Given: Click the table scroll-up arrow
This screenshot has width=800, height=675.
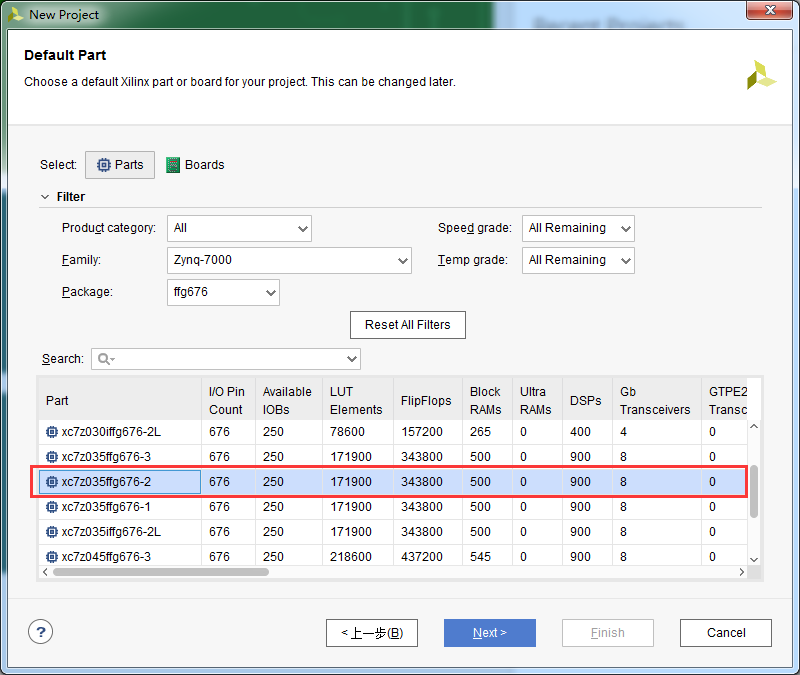Looking at the screenshot, I should click(x=754, y=426).
